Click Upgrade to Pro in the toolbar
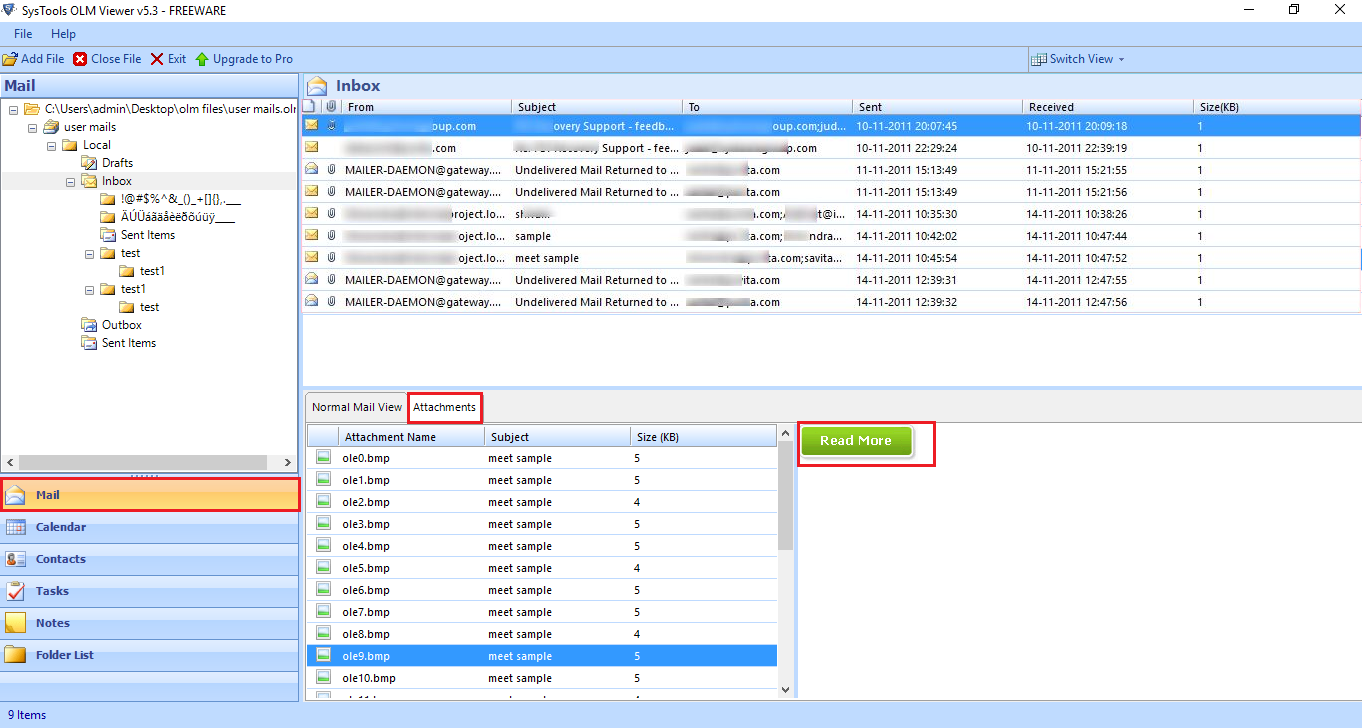Image resolution: width=1362 pixels, height=728 pixels. click(x=244, y=59)
